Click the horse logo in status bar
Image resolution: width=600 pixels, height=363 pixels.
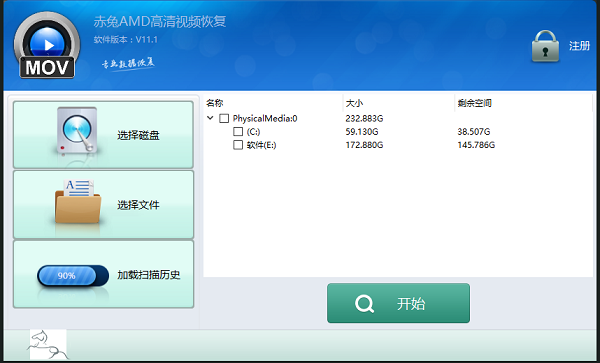pos(48,345)
